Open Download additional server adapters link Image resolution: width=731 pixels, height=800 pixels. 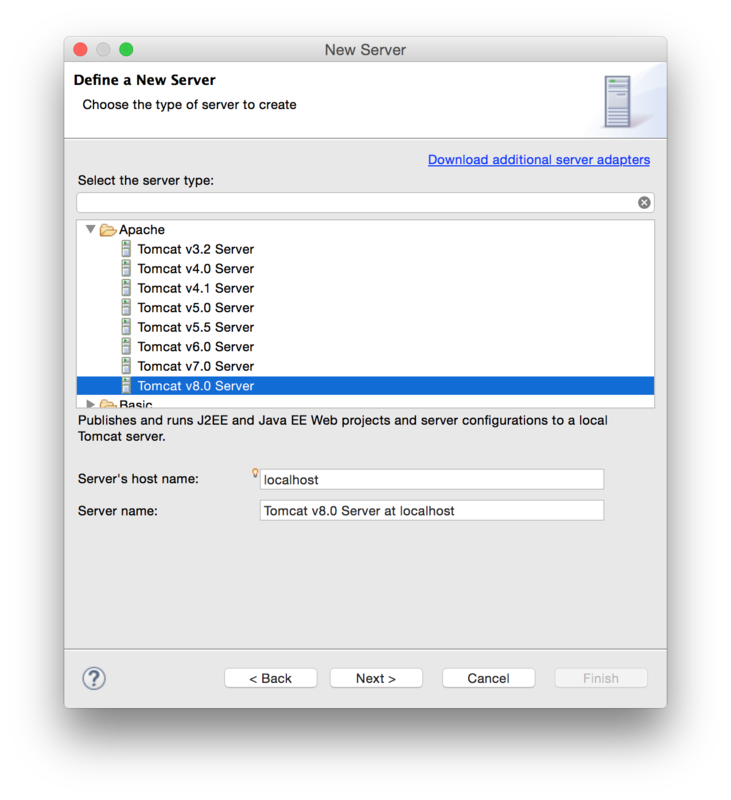[539, 160]
